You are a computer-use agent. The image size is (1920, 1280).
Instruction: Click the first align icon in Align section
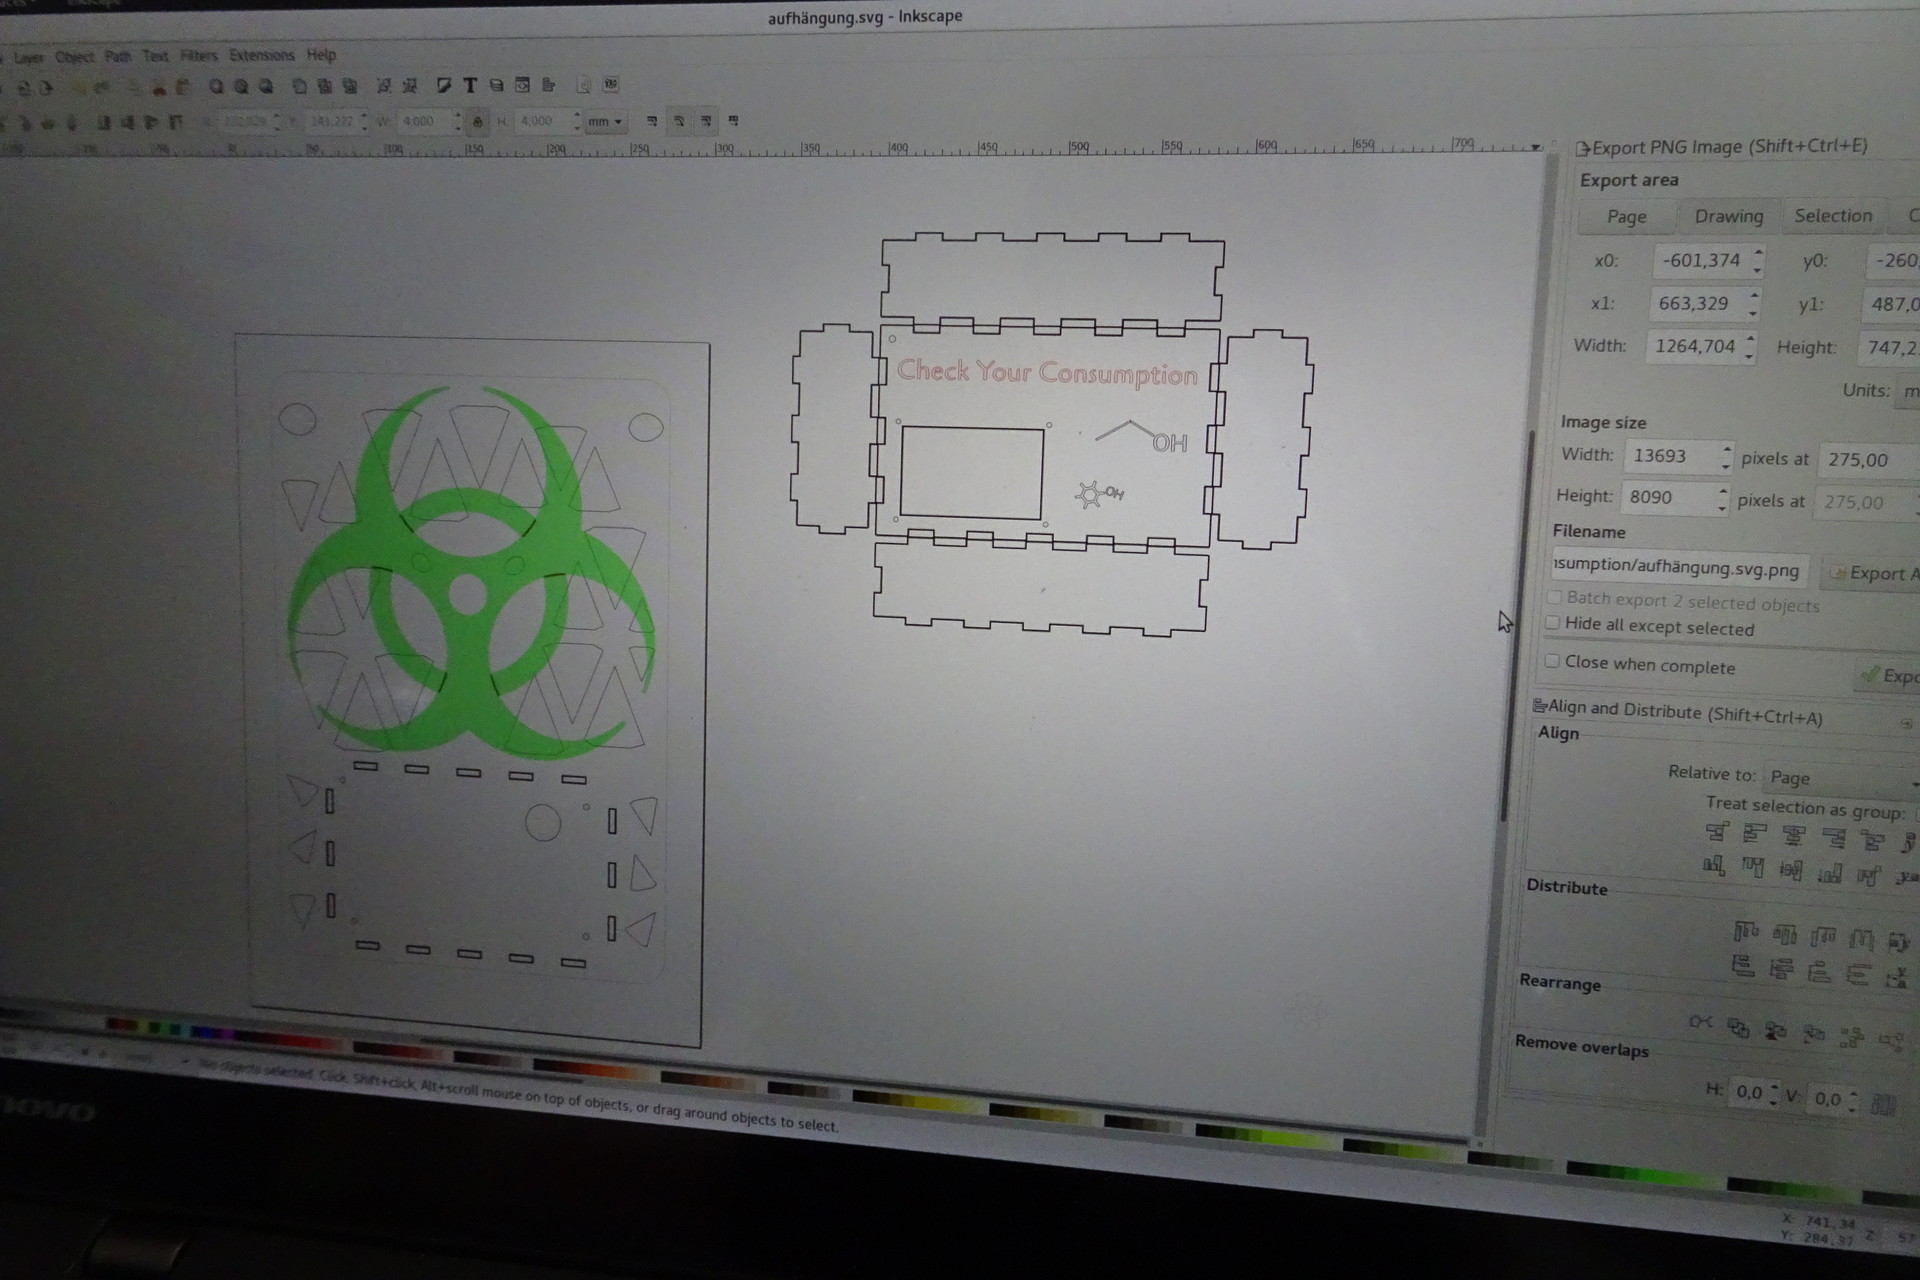[1718, 831]
